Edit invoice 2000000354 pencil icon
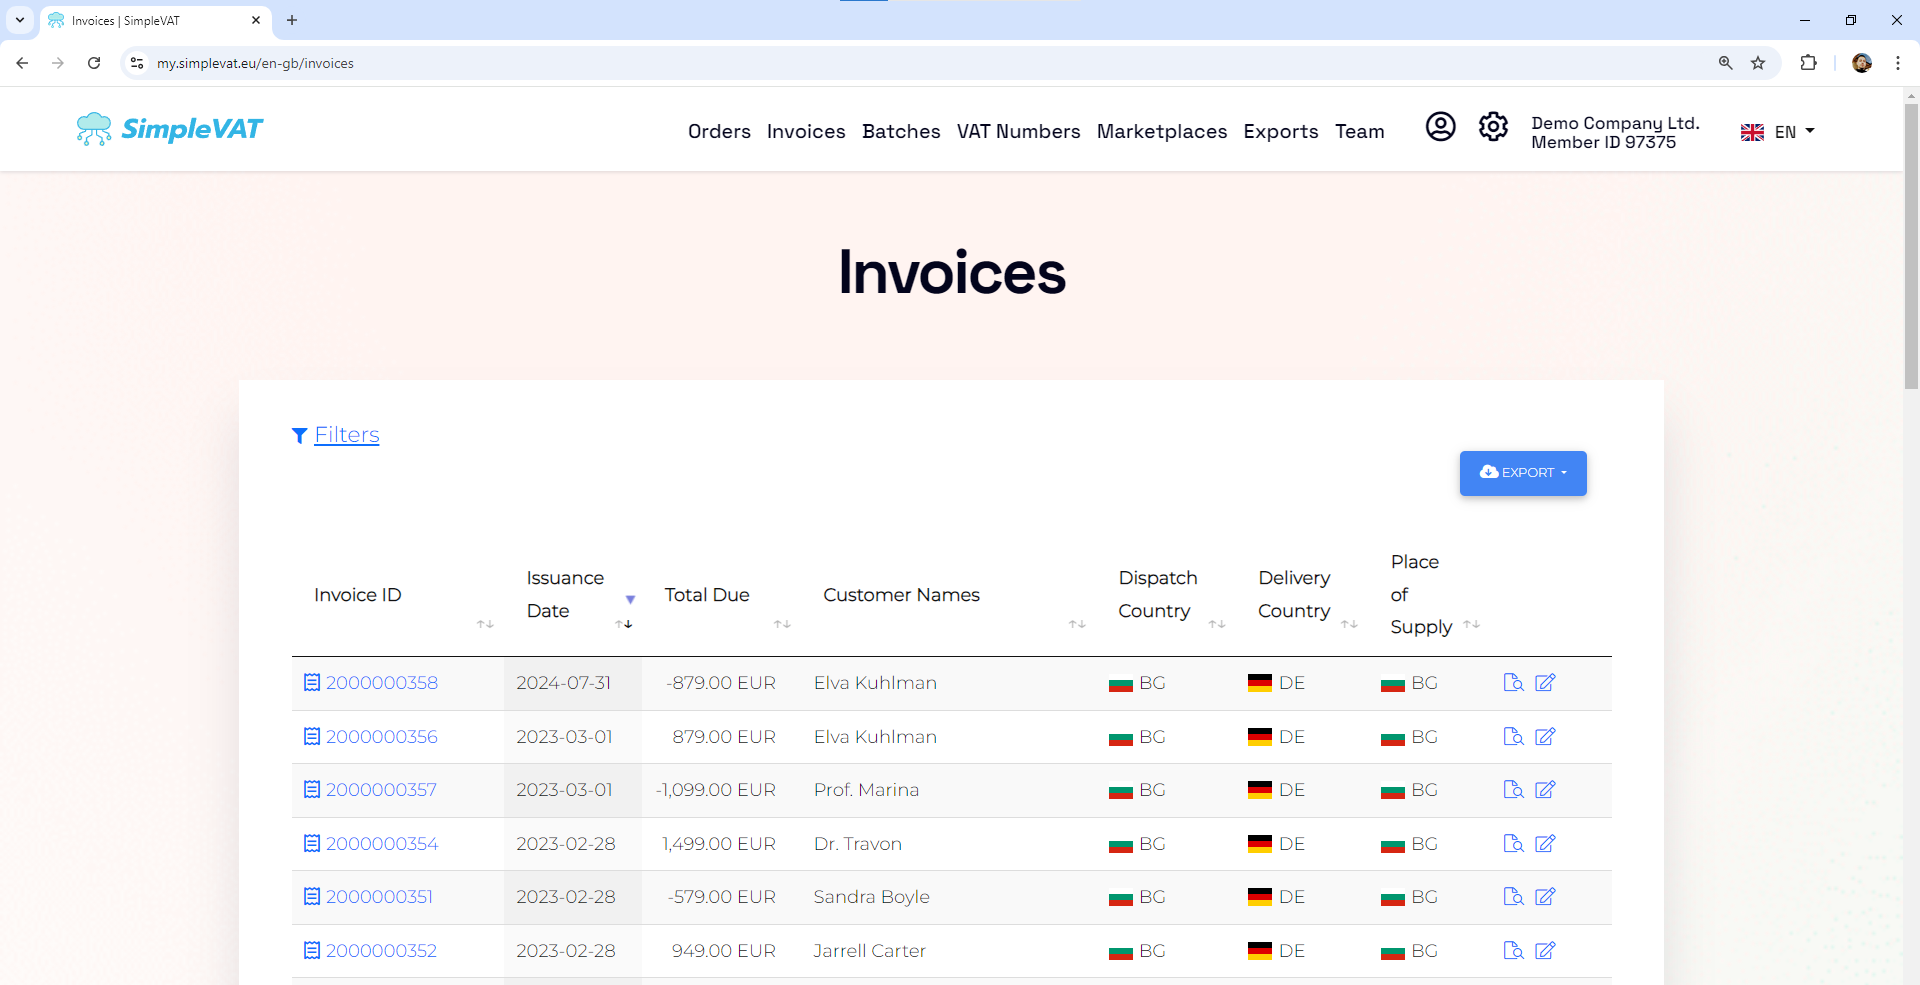The image size is (1920, 985). [1545, 844]
